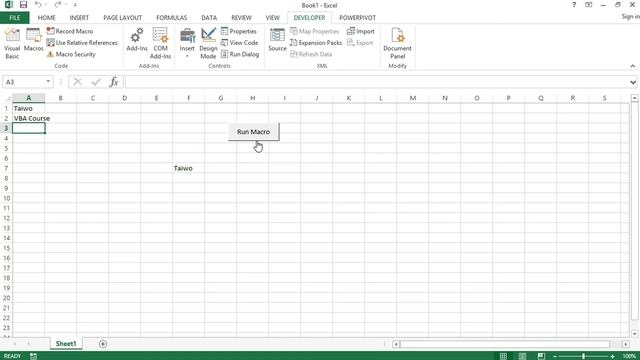Open the Document Panel

coord(398,44)
